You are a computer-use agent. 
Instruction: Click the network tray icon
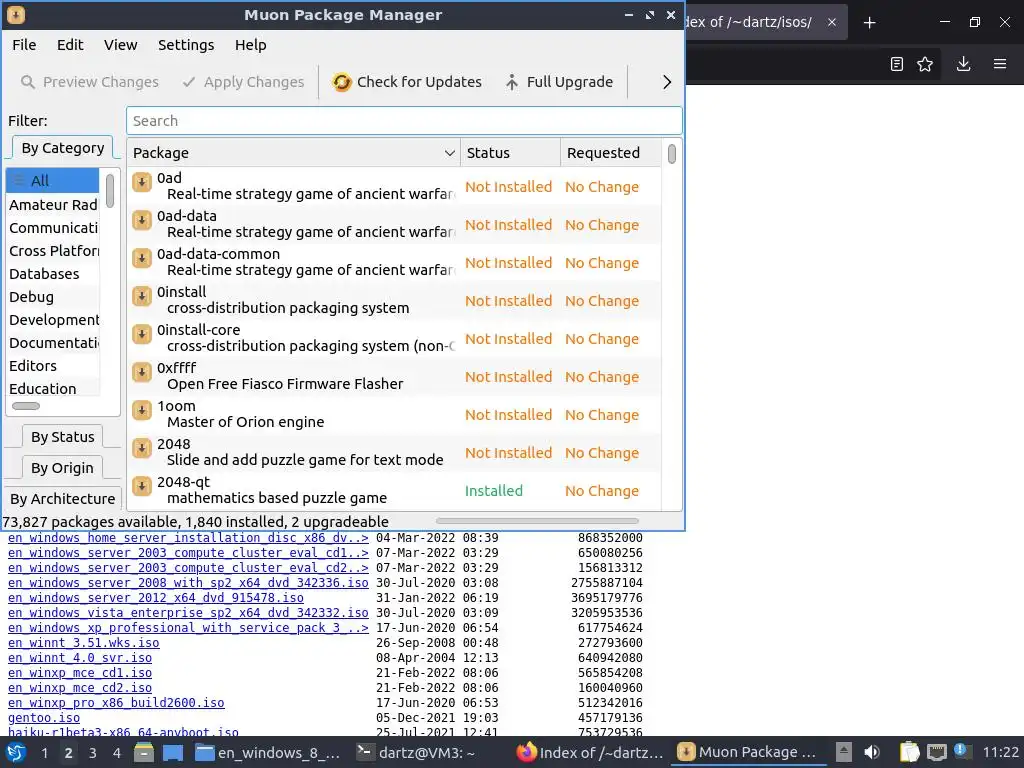click(937, 752)
